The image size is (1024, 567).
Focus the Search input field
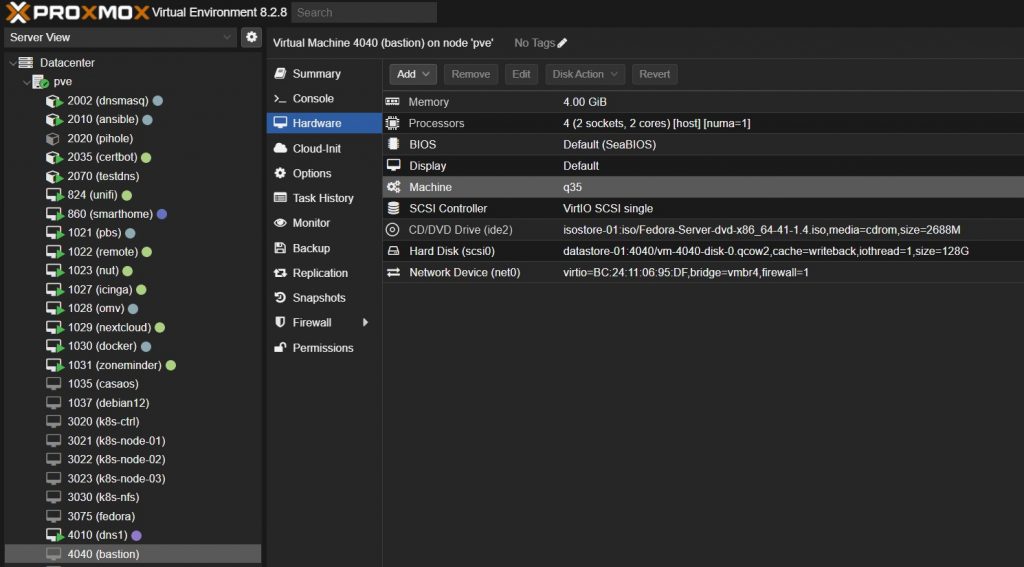[x=363, y=13]
